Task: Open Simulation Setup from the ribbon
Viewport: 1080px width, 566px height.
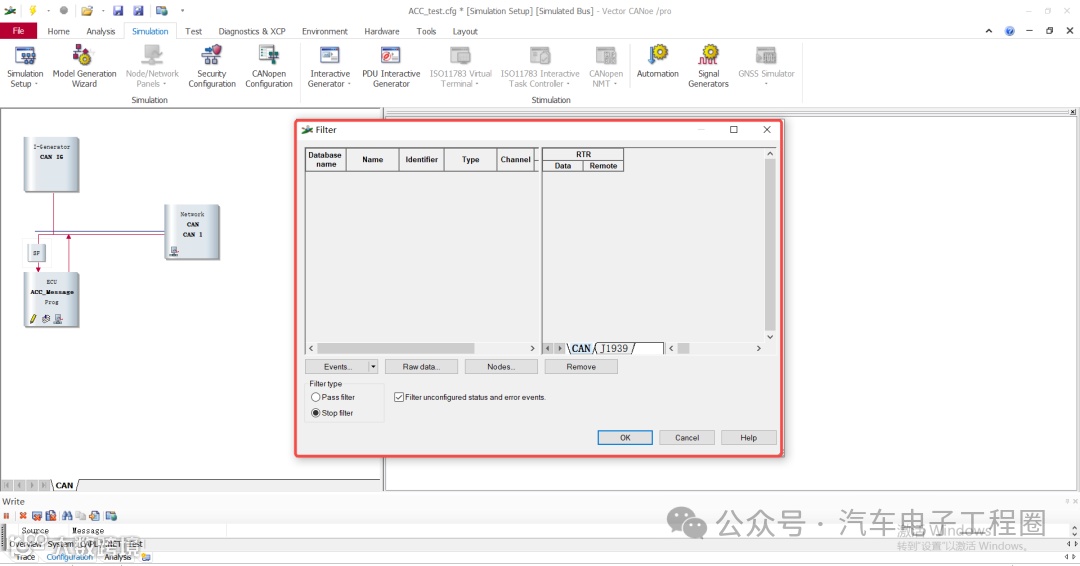Action: click(x=25, y=67)
